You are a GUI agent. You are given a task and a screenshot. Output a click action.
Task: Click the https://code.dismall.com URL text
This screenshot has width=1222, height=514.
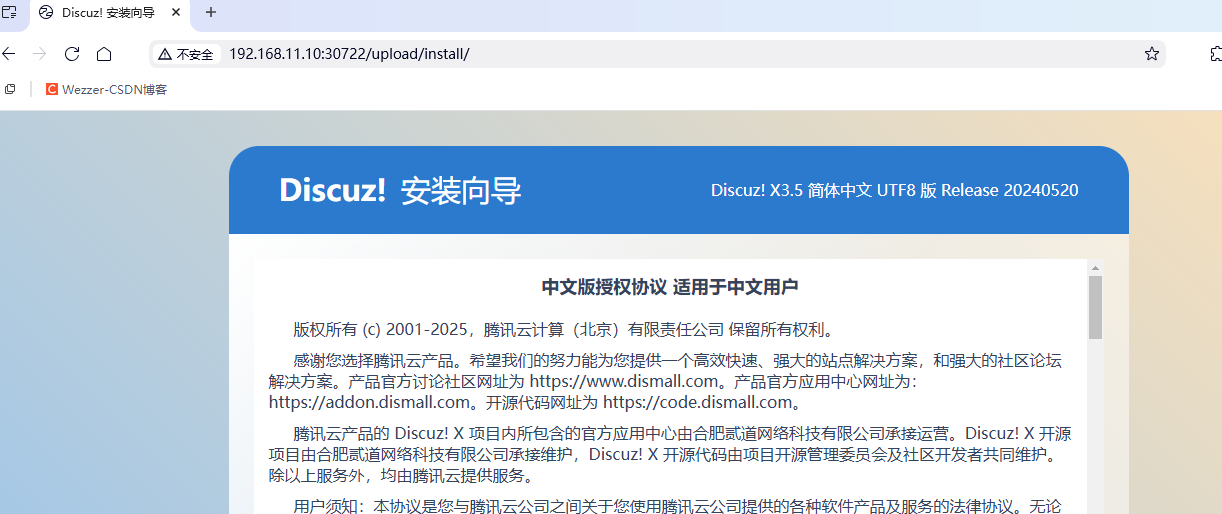click(697, 402)
